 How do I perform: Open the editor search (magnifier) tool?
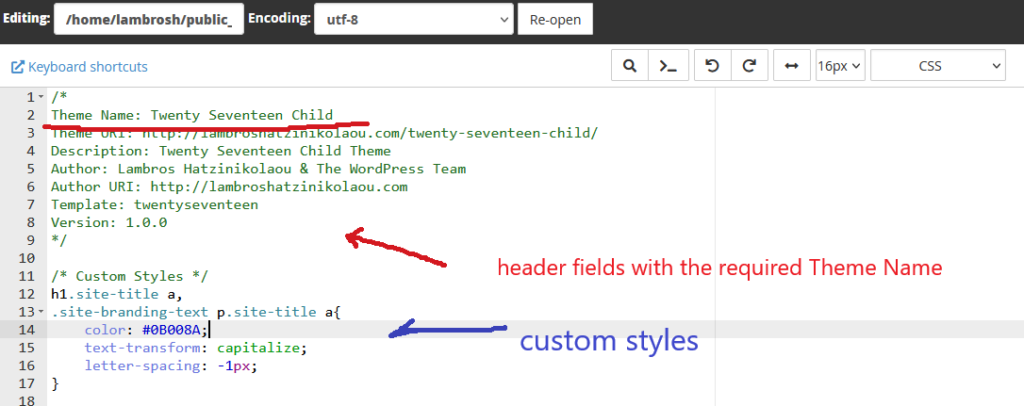click(629, 66)
